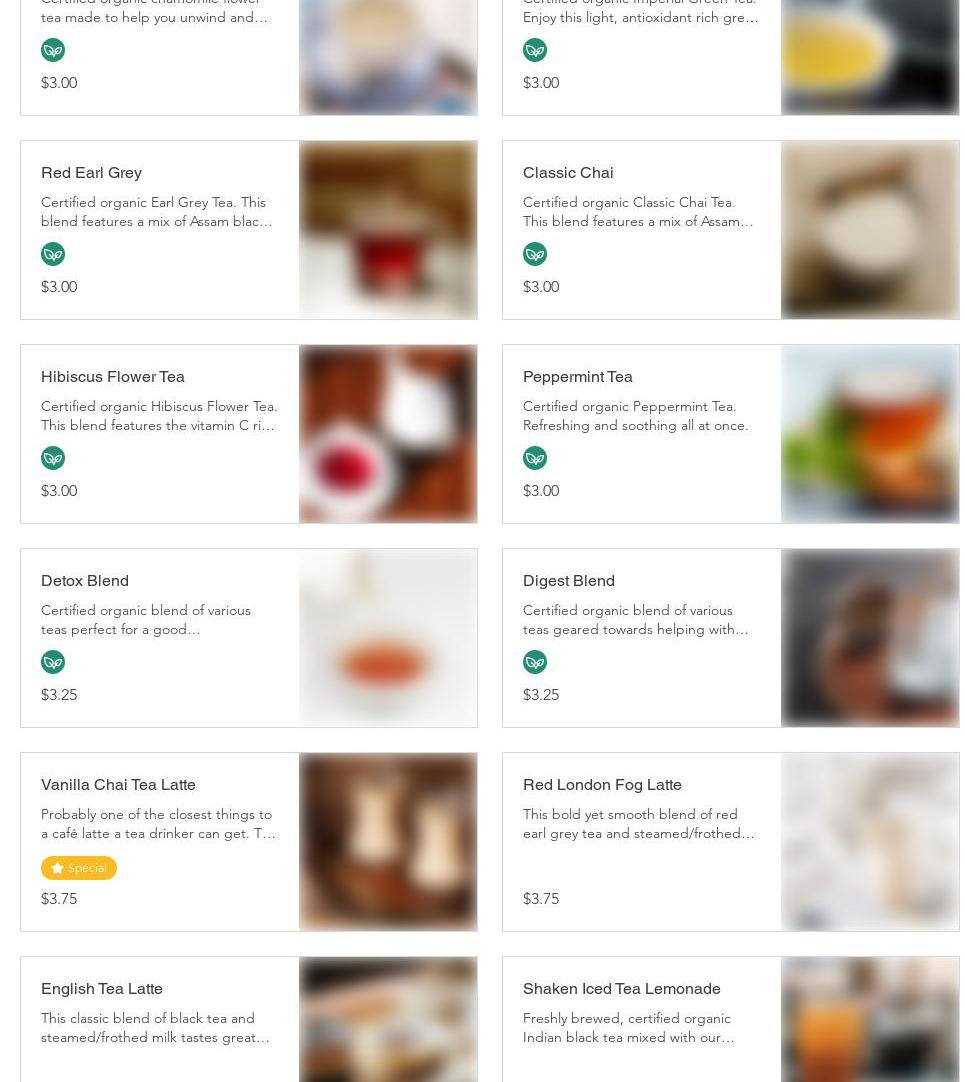The image size is (965, 1082).
Task: Click the organic leaf icon under Red Earl Grey
Action: pyautogui.click(x=53, y=254)
